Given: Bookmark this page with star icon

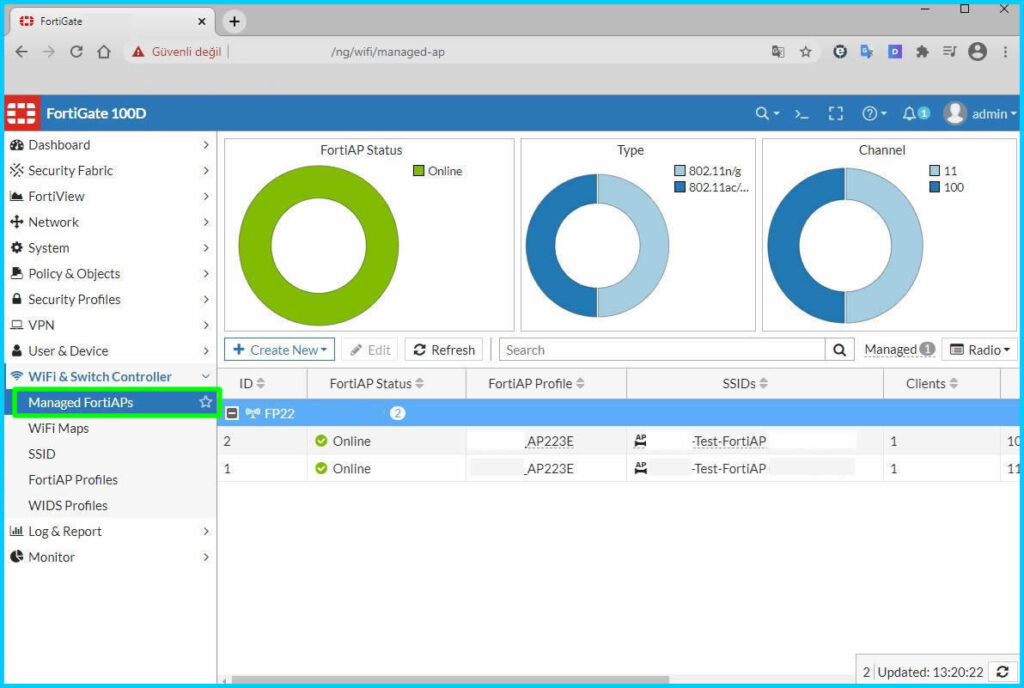Looking at the screenshot, I should click(x=806, y=52).
